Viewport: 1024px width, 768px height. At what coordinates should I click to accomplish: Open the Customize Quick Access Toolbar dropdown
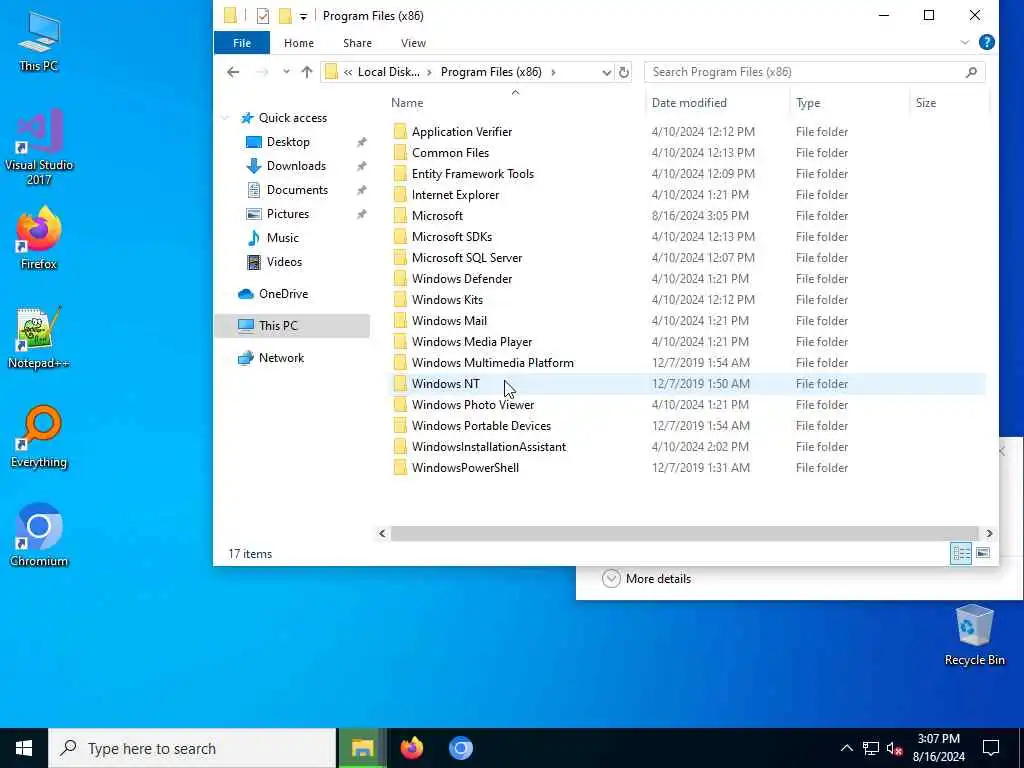(303, 16)
